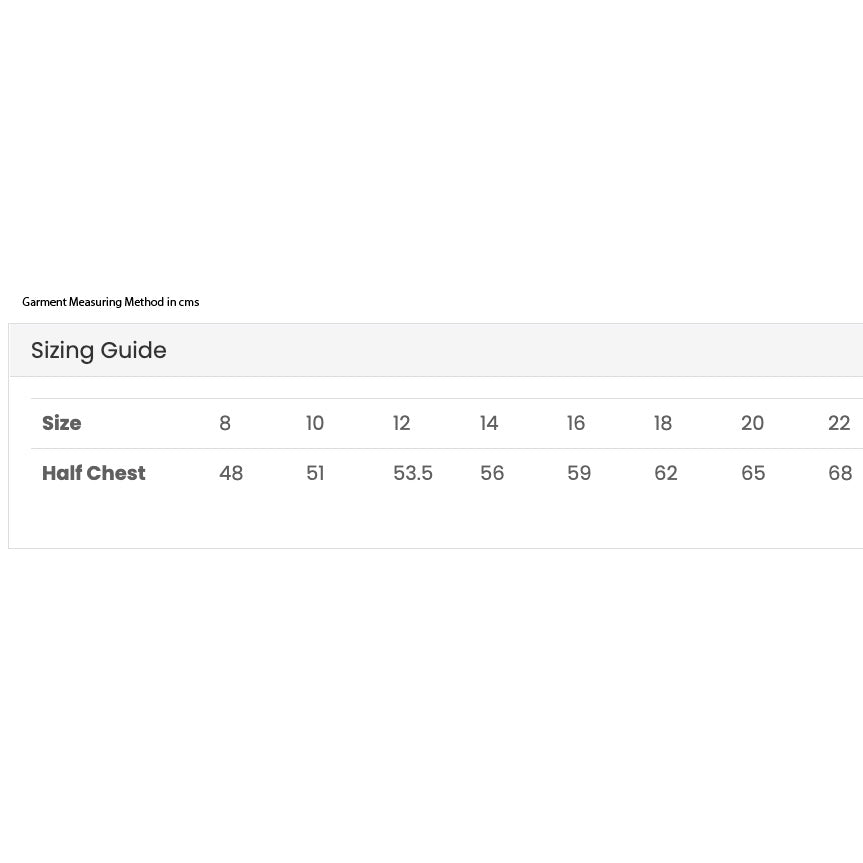
Task: Select the Size row label
Action: [x=62, y=423]
